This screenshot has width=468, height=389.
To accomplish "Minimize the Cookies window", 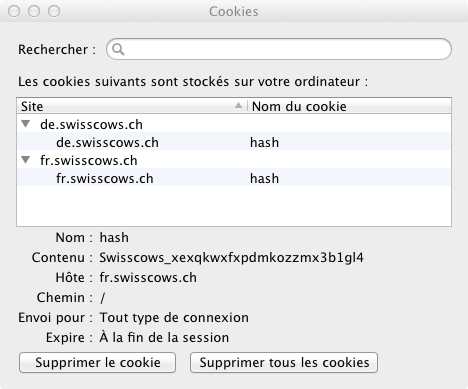I will point(34,11).
